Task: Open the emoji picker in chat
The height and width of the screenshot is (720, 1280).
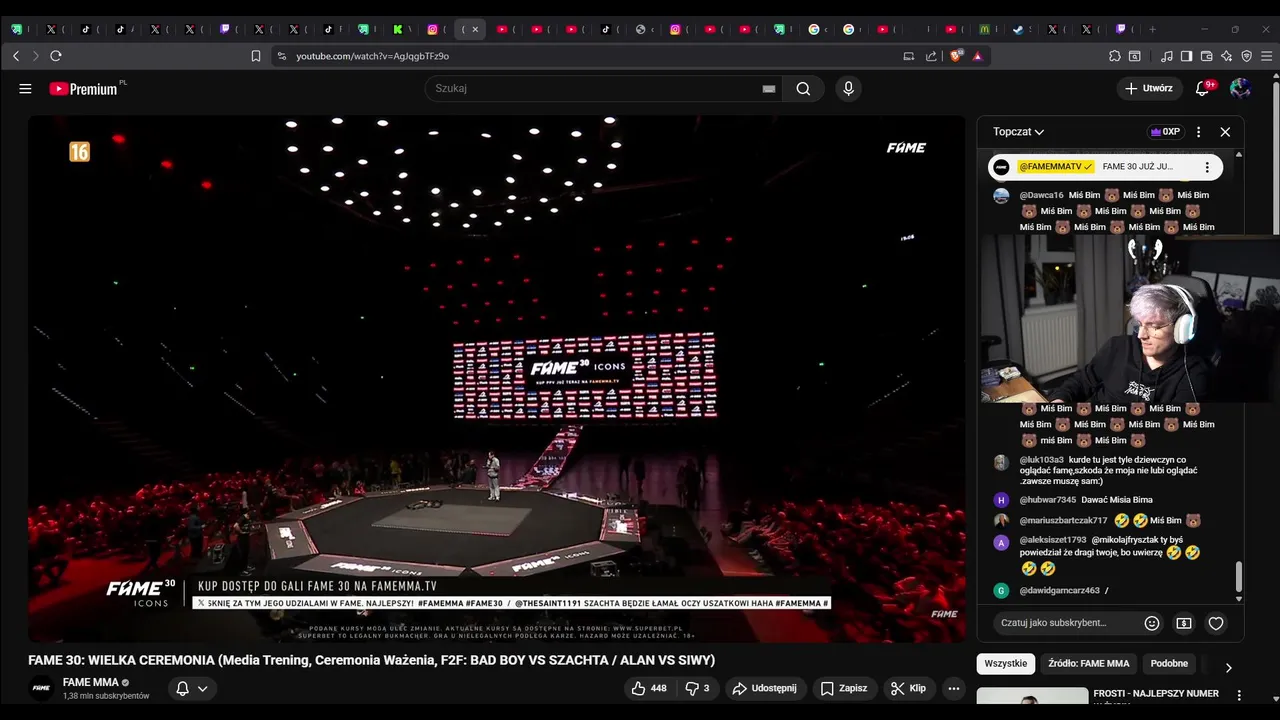Action: (1152, 623)
